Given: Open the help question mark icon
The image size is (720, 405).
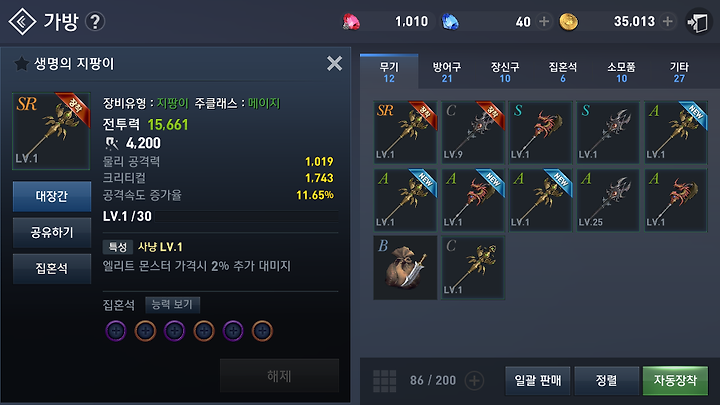Looking at the screenshot, I should (95, 22).
